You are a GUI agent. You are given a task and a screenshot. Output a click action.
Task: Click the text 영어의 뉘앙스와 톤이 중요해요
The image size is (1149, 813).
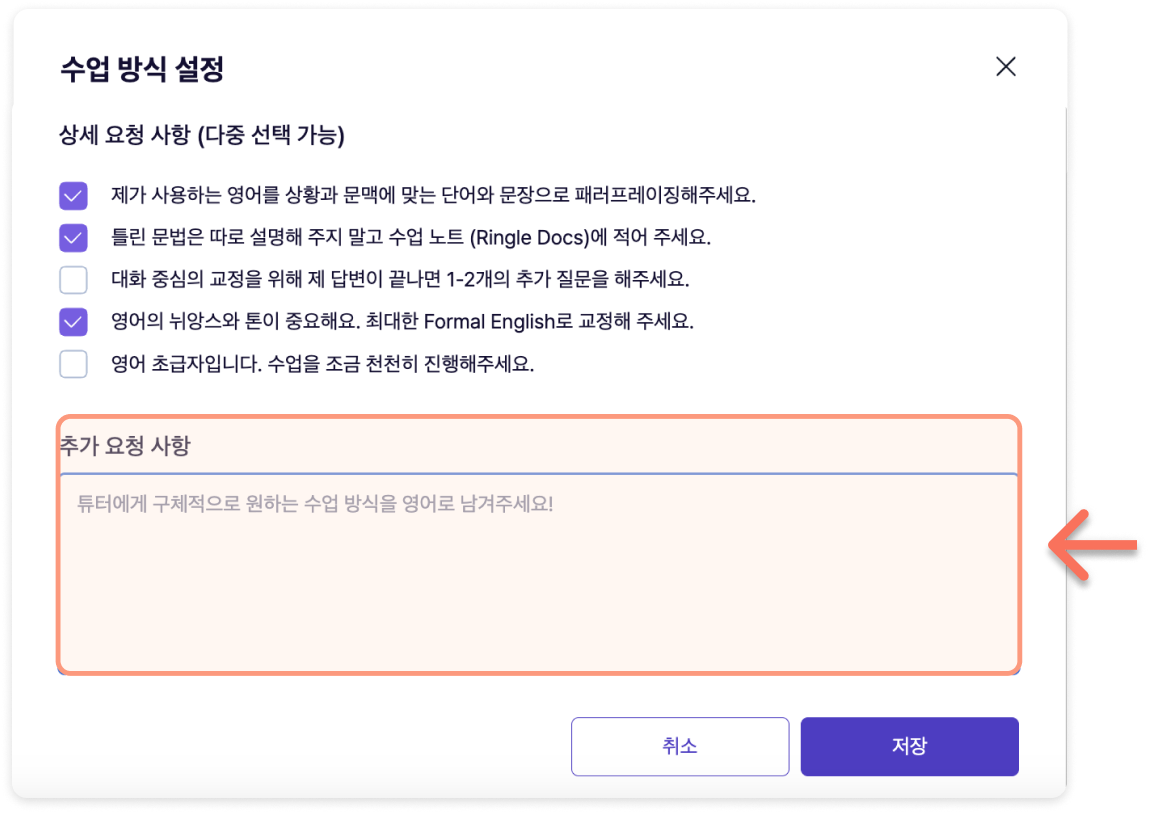click(x=234, y=322)
